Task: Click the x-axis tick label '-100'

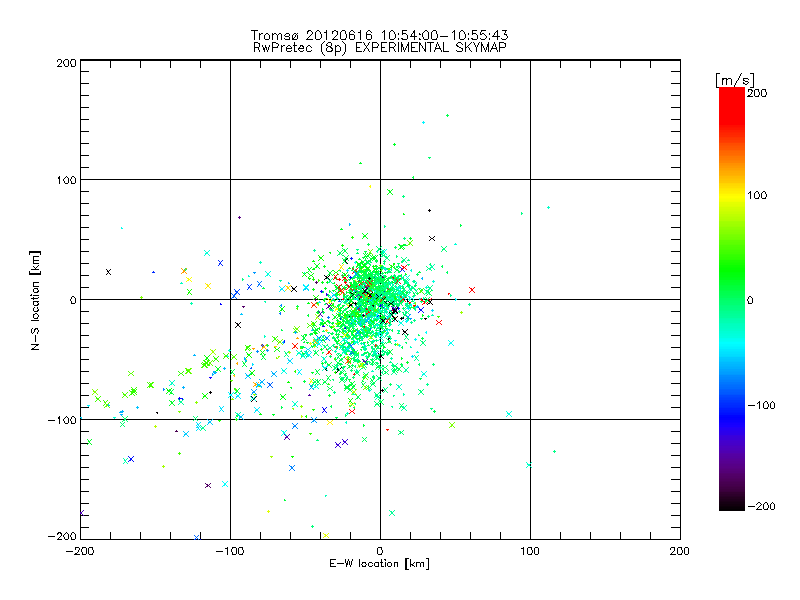Action: coord(230,551)
